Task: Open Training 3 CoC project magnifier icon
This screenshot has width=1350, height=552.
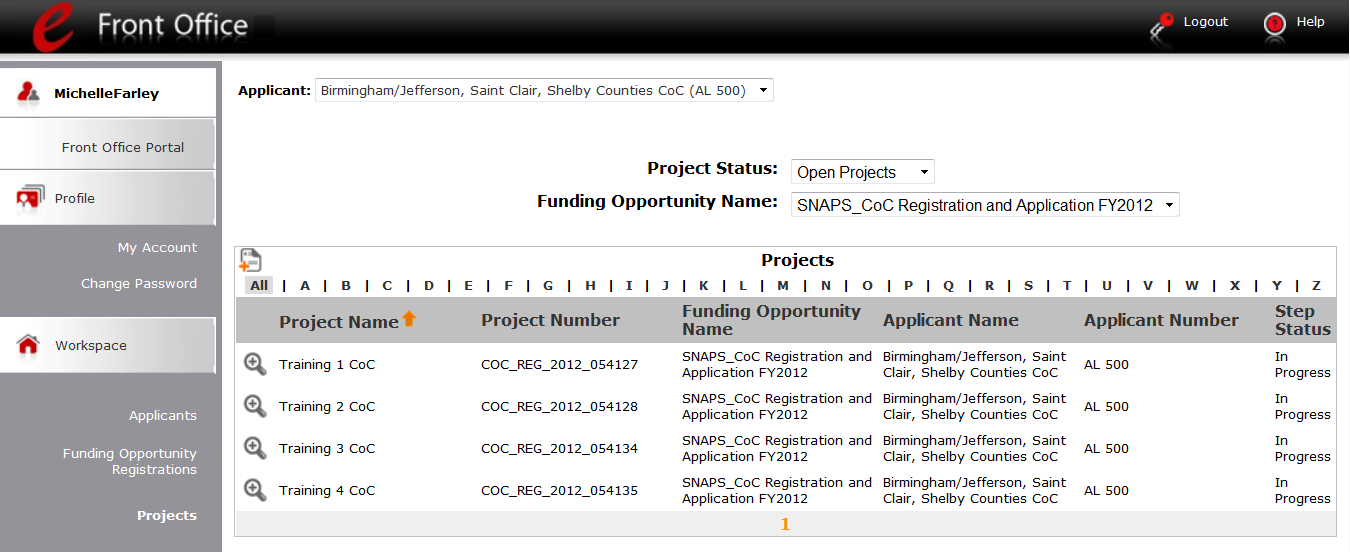Action: pyautogui.click(x=255, y=448)
